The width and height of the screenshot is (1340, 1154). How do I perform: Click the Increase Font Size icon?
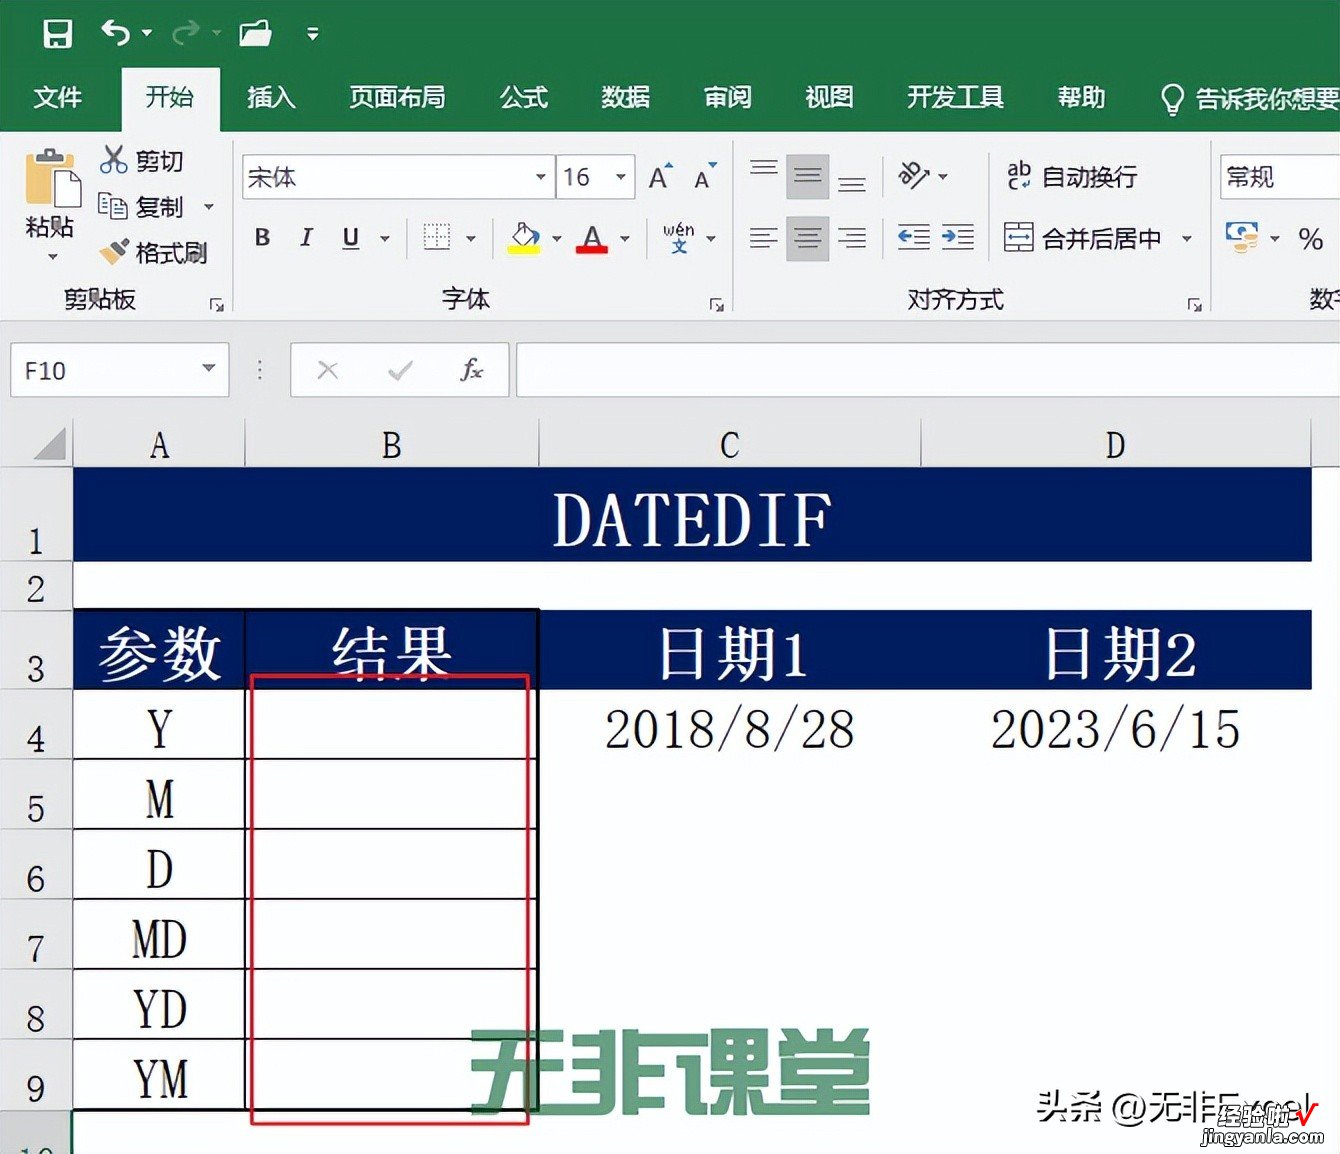pos(661,177)
